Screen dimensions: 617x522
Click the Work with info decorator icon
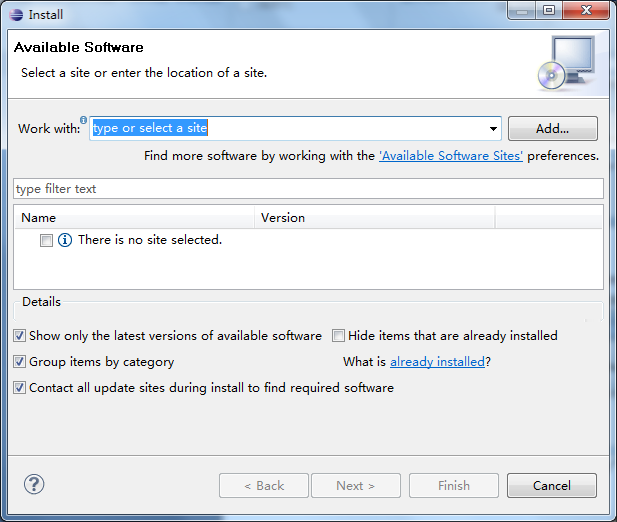click(84, 120)
